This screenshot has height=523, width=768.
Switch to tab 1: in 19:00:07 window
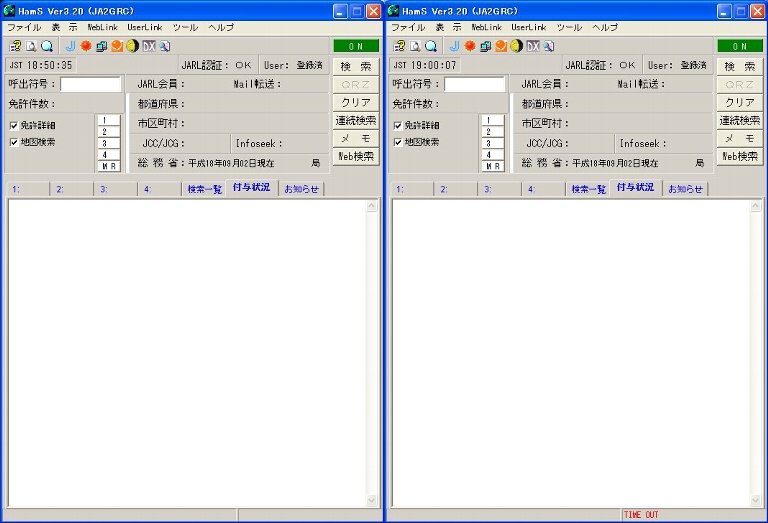click(x=412, y=189)
